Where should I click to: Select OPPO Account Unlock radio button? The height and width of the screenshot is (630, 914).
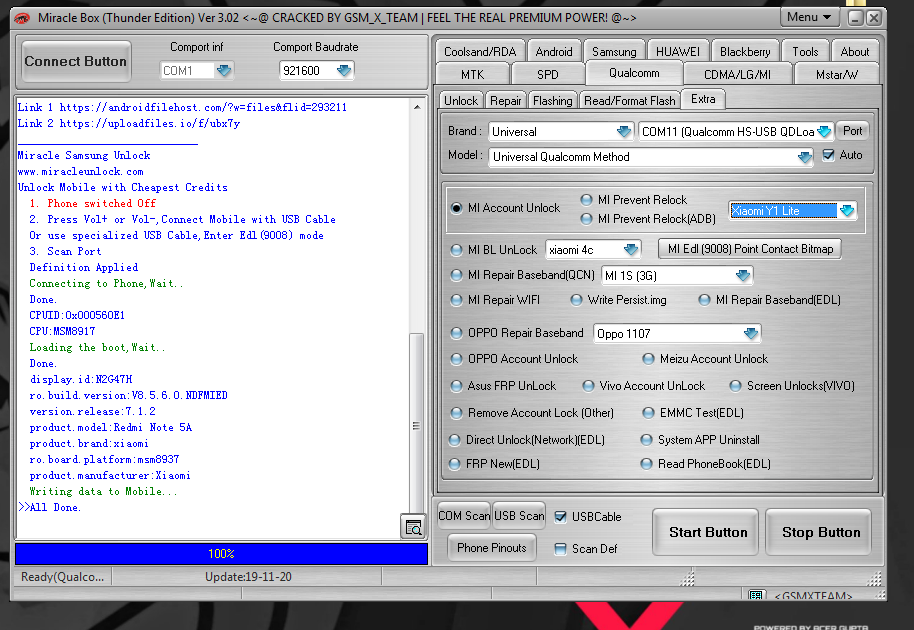(456, 359)
